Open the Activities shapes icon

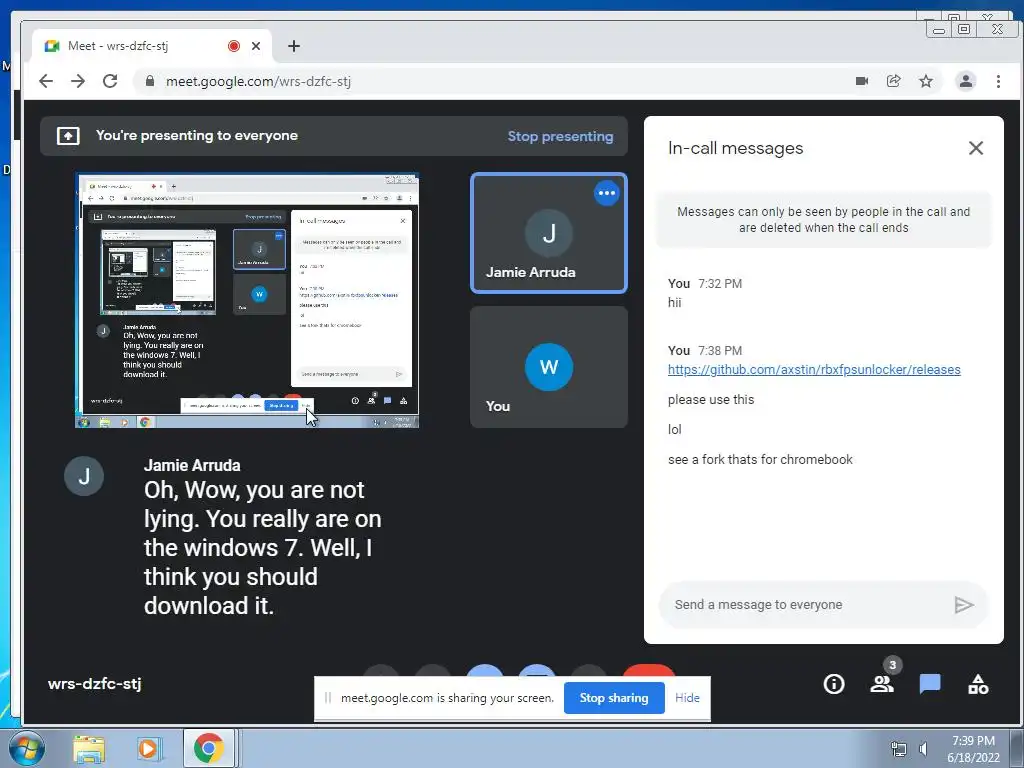point(978,684)
